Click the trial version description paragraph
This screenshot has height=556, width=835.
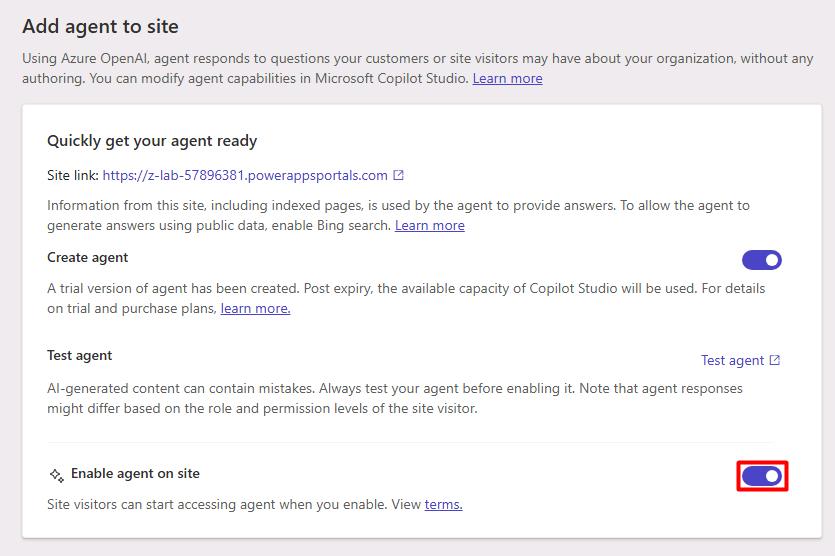pyautogui.click(x=406, y=298)
